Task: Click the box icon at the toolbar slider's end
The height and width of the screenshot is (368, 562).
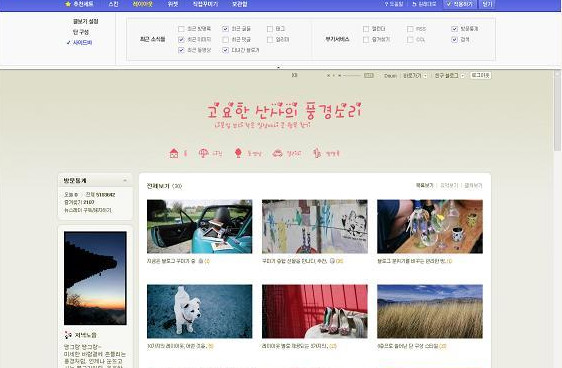Action: pos(369,76)
